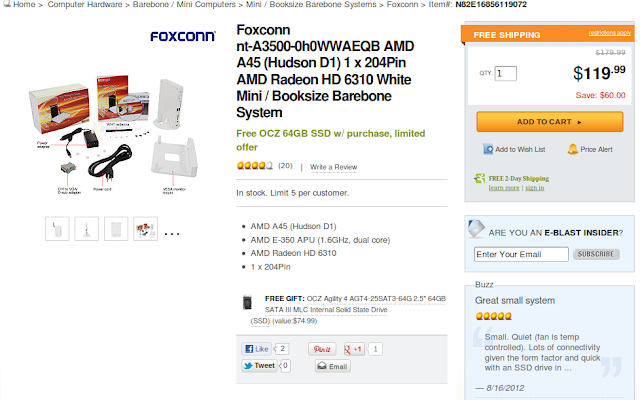
Task: Open the Write a Review link
Action: (334, 166)
